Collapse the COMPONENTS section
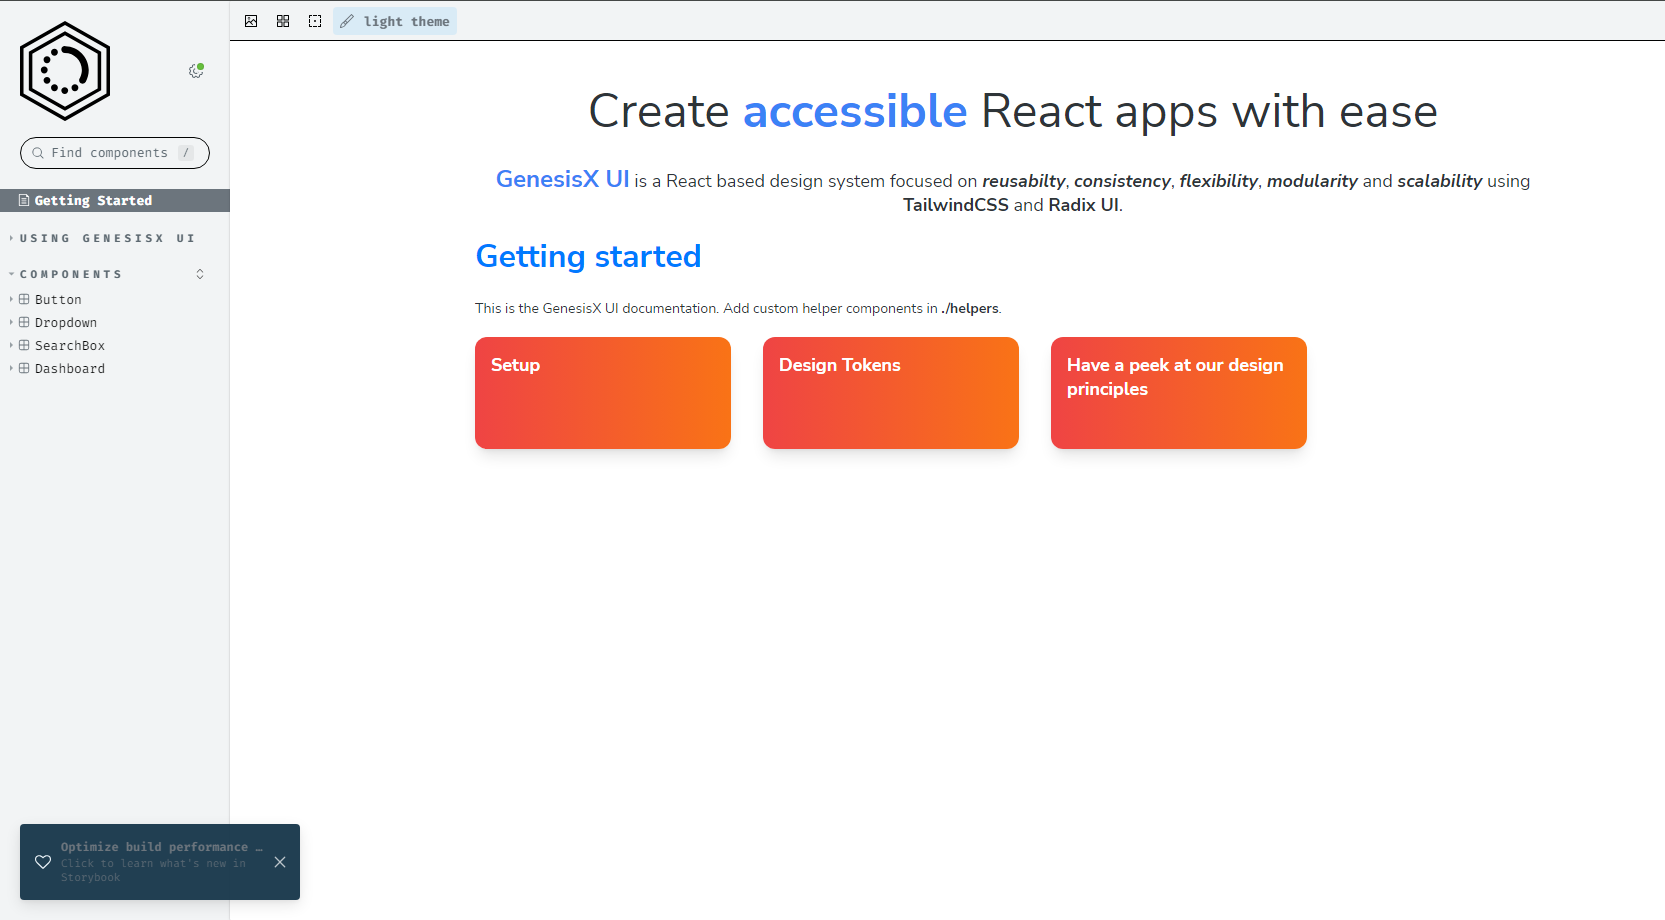The height and width of the screenshot is (920, 1665). point(70,274)
